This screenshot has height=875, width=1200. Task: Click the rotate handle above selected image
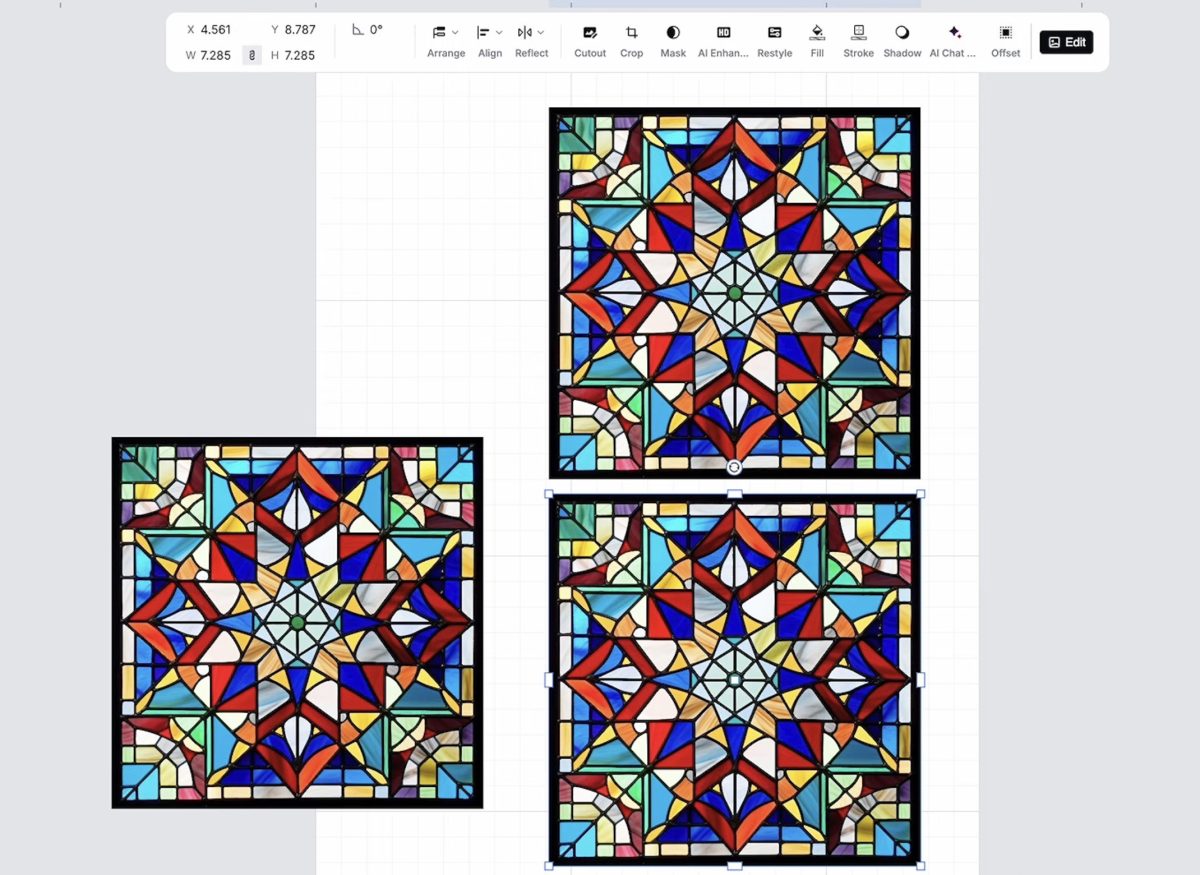pyautogui.click(x=734, y=467)
